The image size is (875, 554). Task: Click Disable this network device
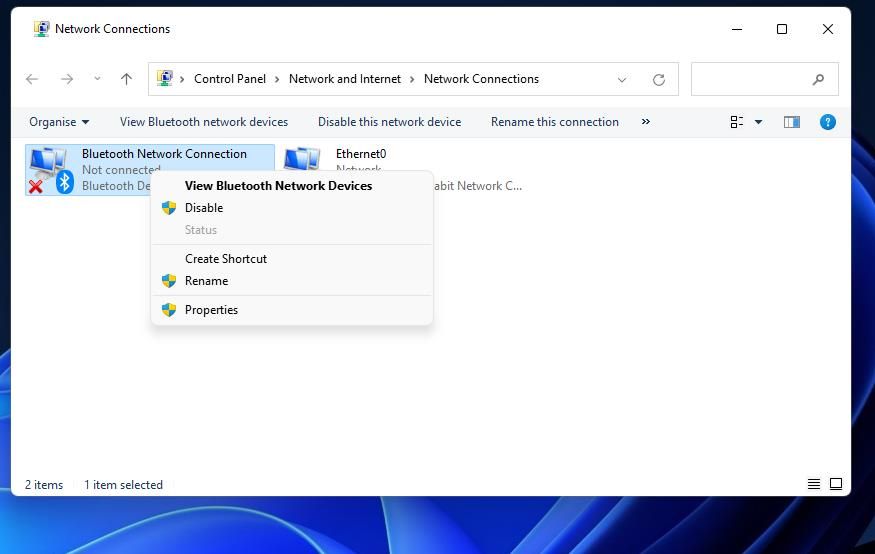click(390, 122)
